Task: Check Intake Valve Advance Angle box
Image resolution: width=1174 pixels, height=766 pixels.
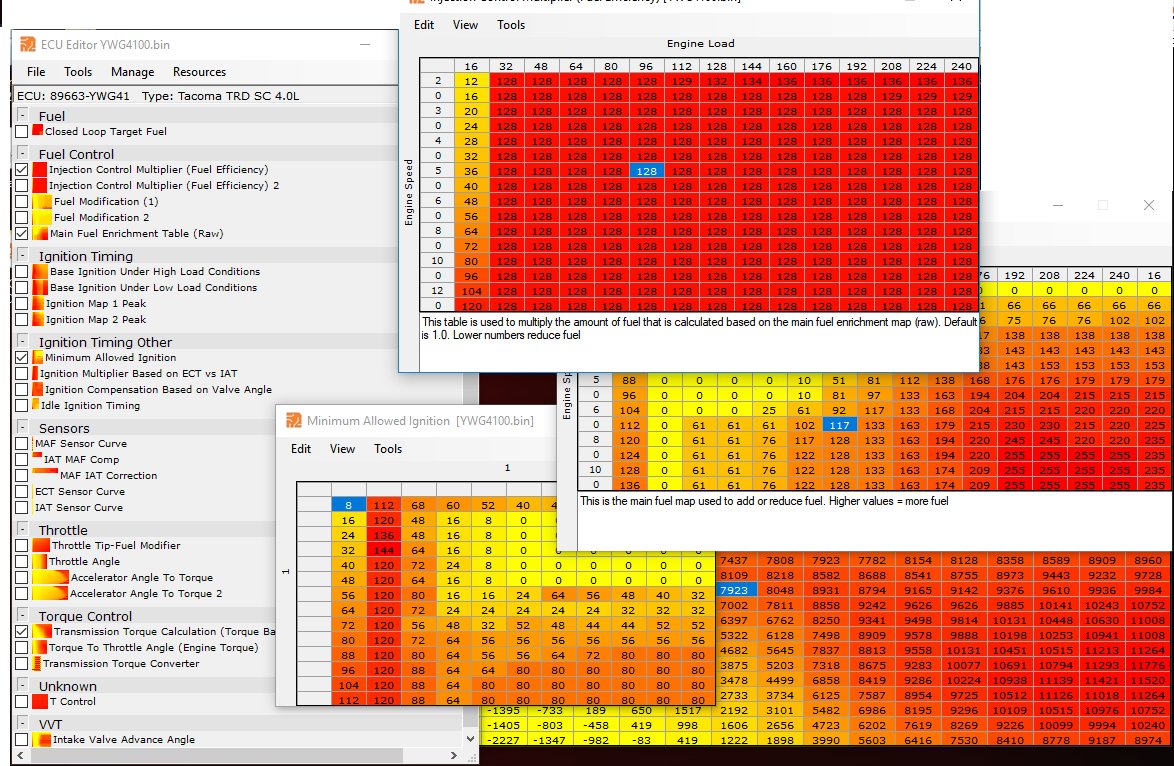Action: 22,740
